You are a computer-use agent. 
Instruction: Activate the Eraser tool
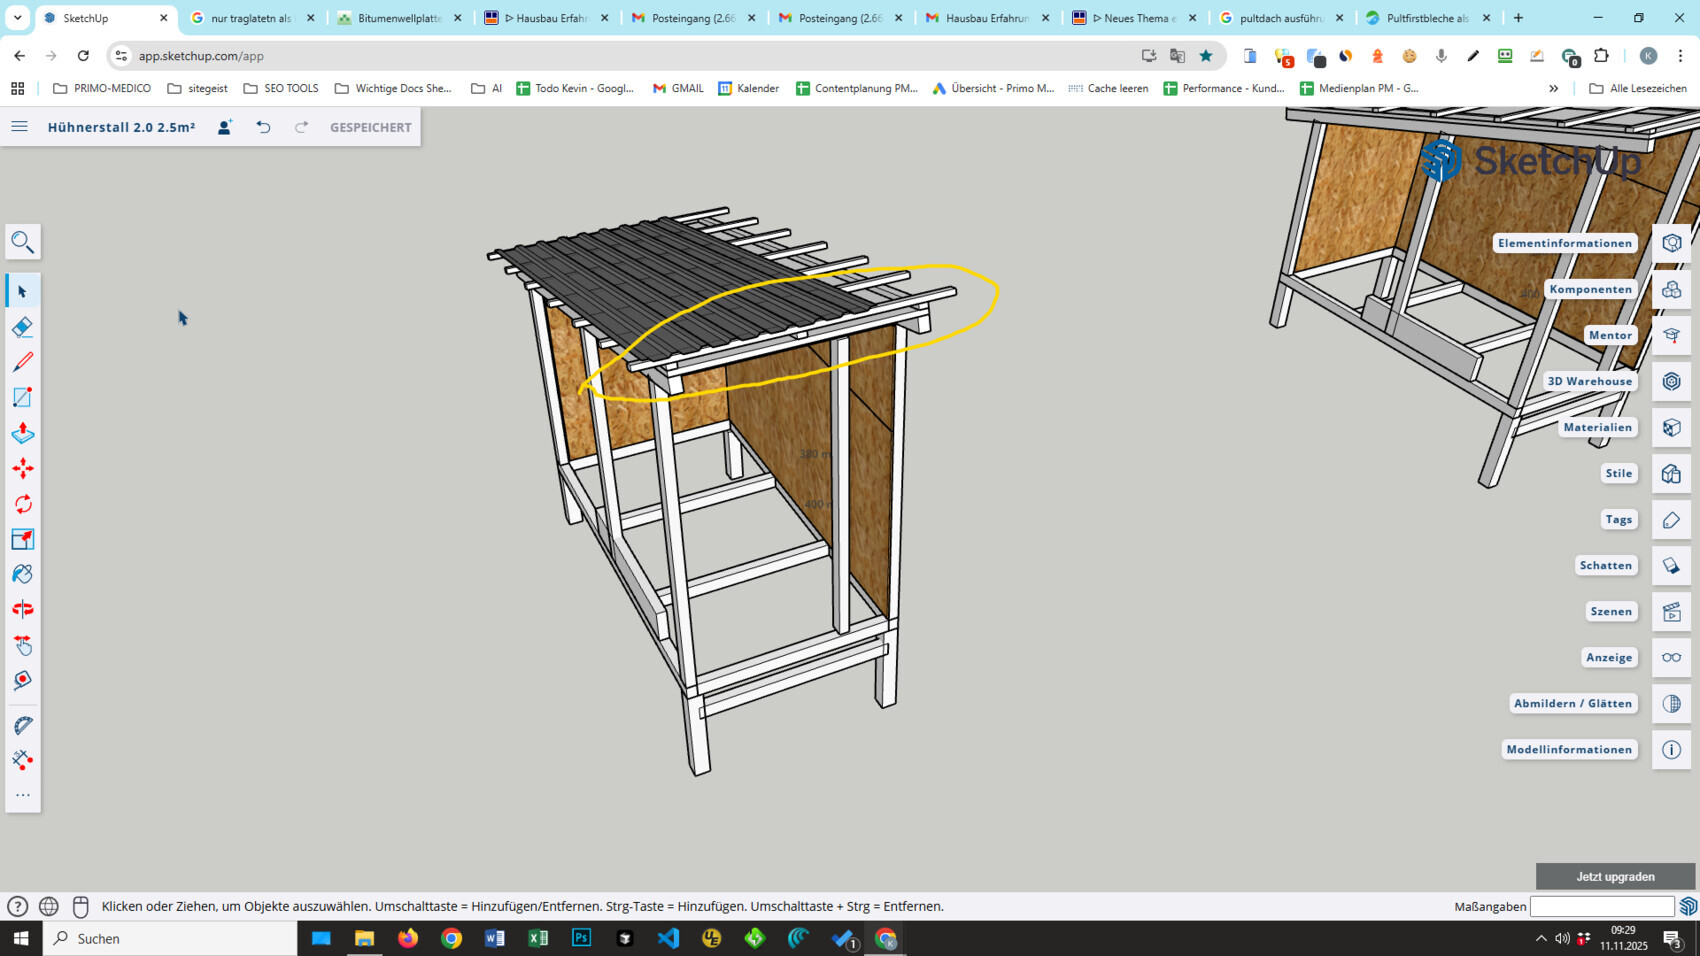coord(22,326)
